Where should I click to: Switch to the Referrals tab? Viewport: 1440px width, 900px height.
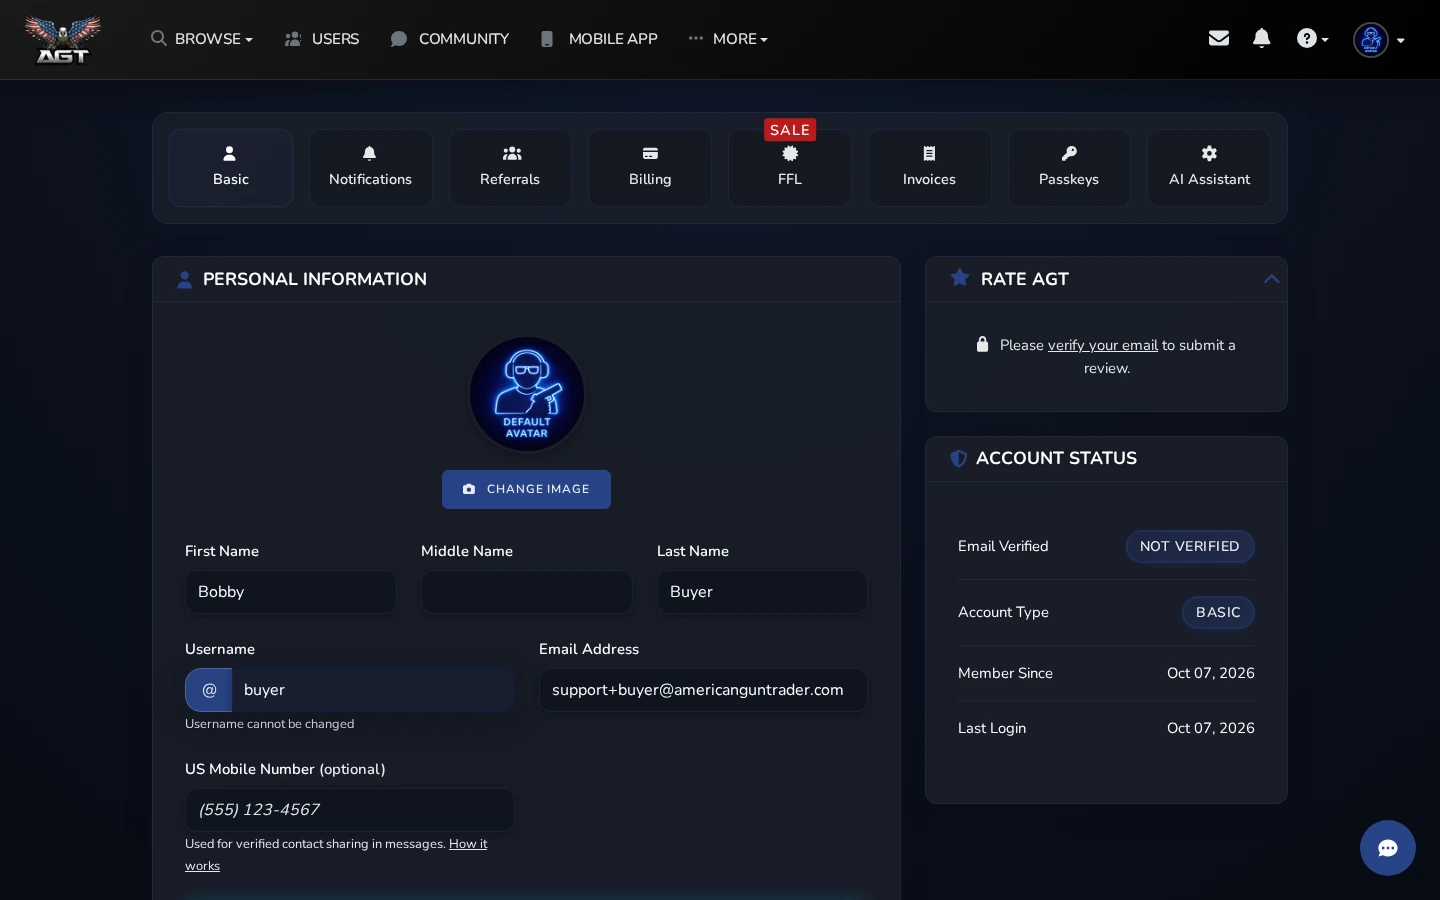pyautogui.click(x=510, y=168)
